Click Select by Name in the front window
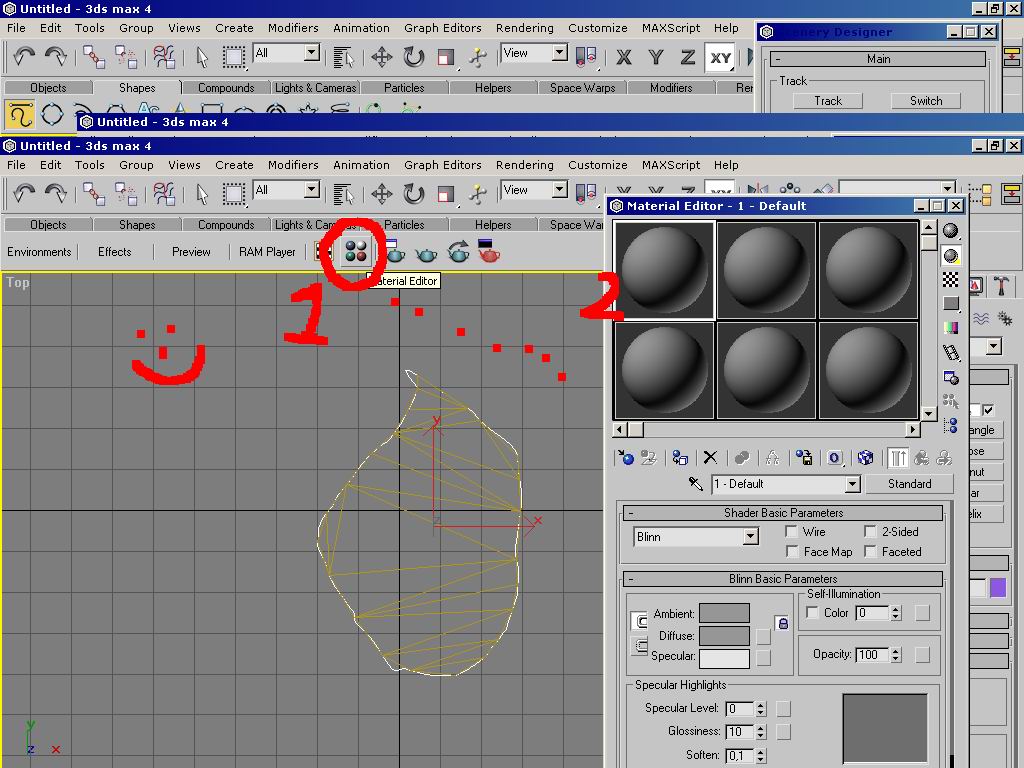Screen dimensions: 1024x768 [x=343, y=194]
